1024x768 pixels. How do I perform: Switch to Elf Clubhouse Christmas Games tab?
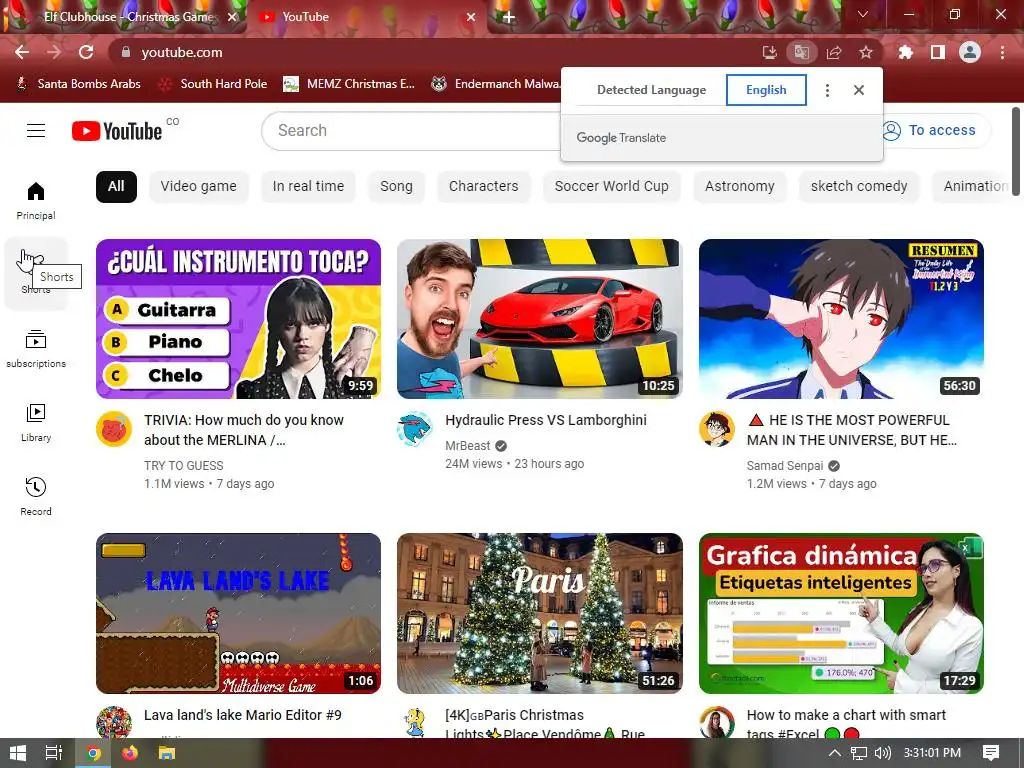click(x=123, y=17)
